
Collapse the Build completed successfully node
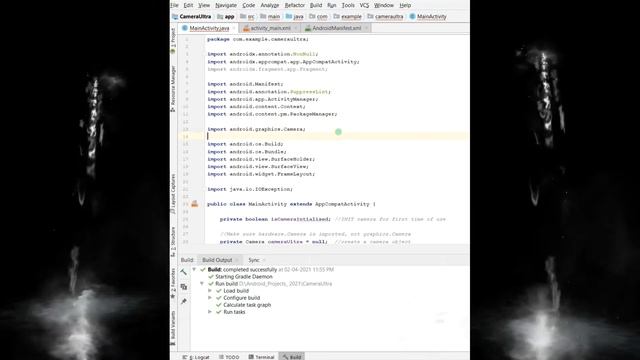click(194, 269)
